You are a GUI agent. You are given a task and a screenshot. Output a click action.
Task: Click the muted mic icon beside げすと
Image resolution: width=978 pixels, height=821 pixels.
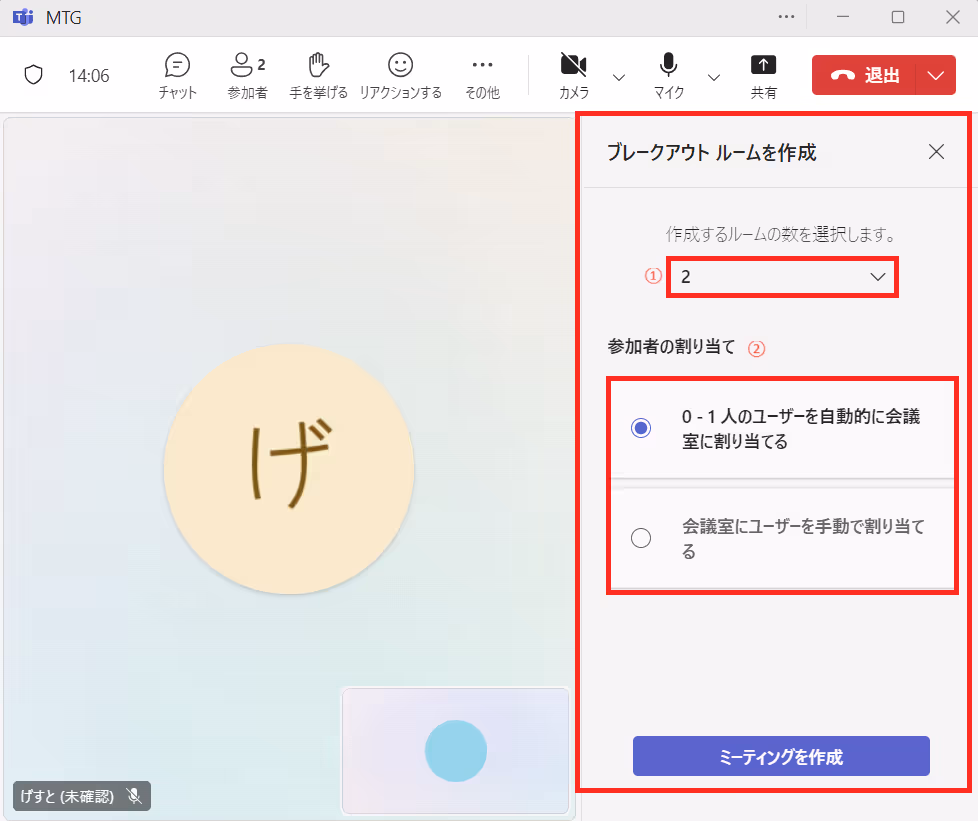(133, 796)
